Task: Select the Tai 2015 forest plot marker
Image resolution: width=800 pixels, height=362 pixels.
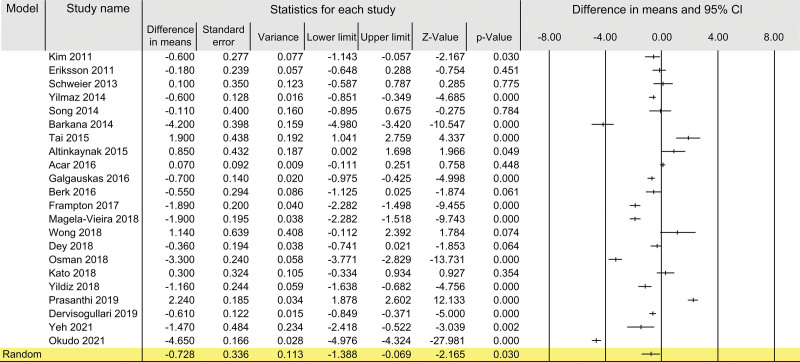Action: [x=688, y=138]
